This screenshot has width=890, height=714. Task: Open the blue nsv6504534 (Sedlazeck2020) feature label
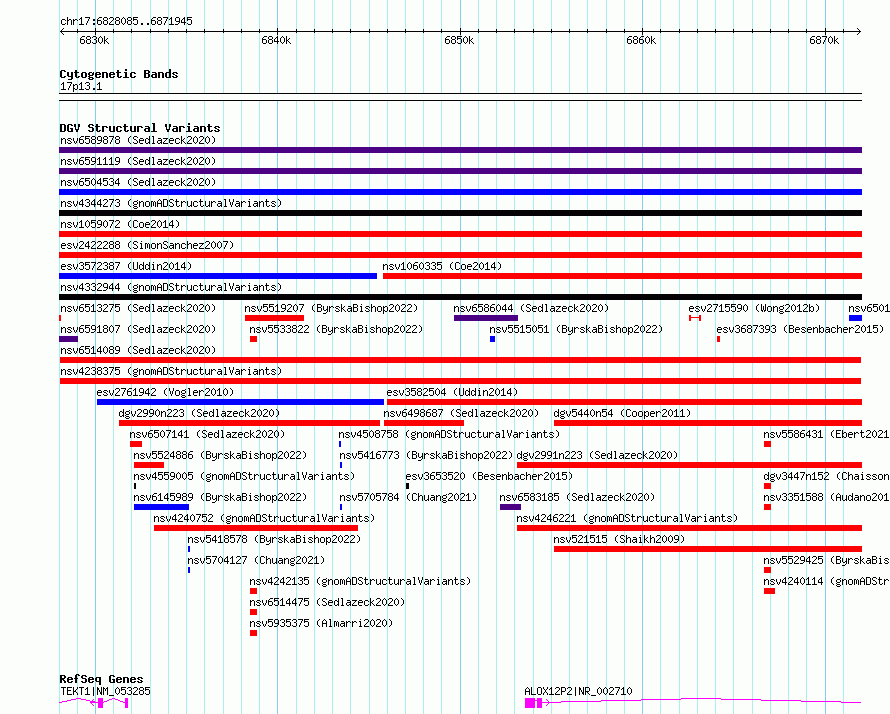click(x=138, y=182)
